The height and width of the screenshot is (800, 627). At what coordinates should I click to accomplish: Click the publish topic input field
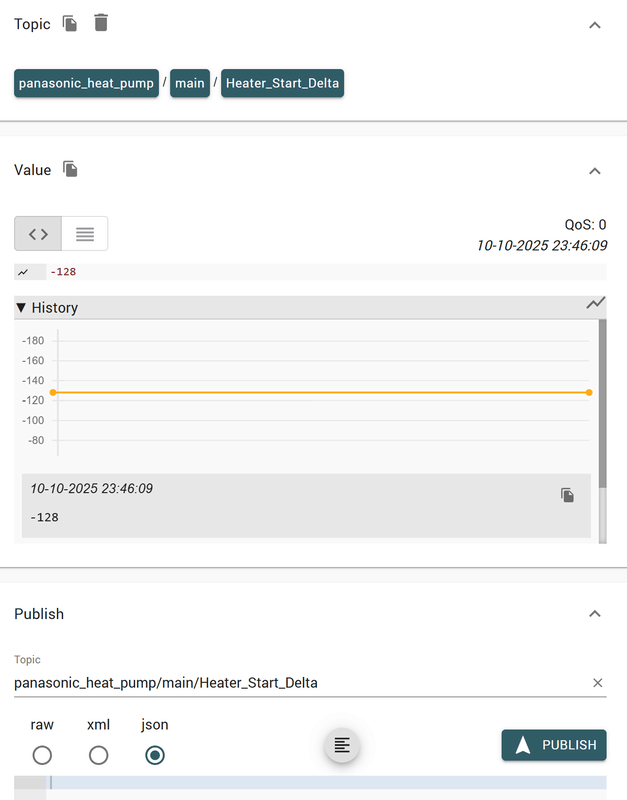pos(300,683)
